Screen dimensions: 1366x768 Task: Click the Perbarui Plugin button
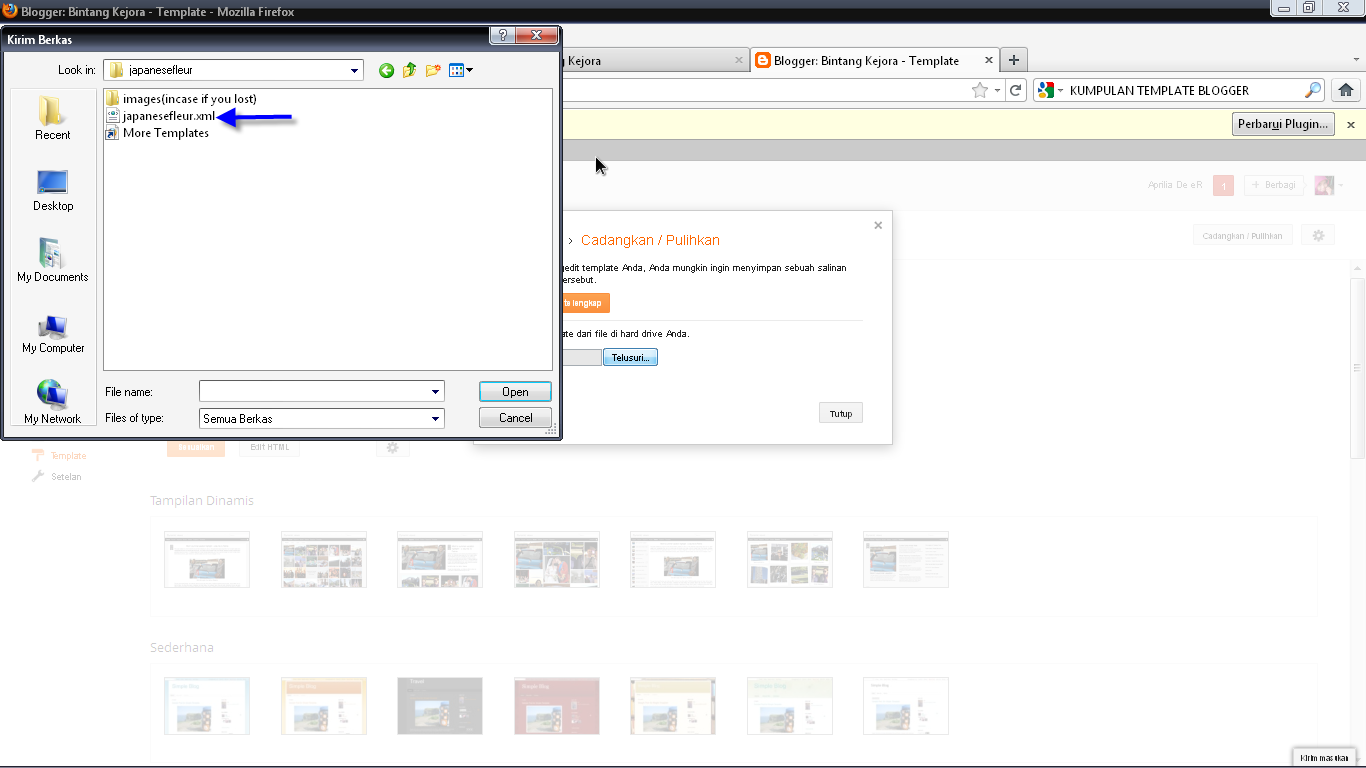(1283, 124)
